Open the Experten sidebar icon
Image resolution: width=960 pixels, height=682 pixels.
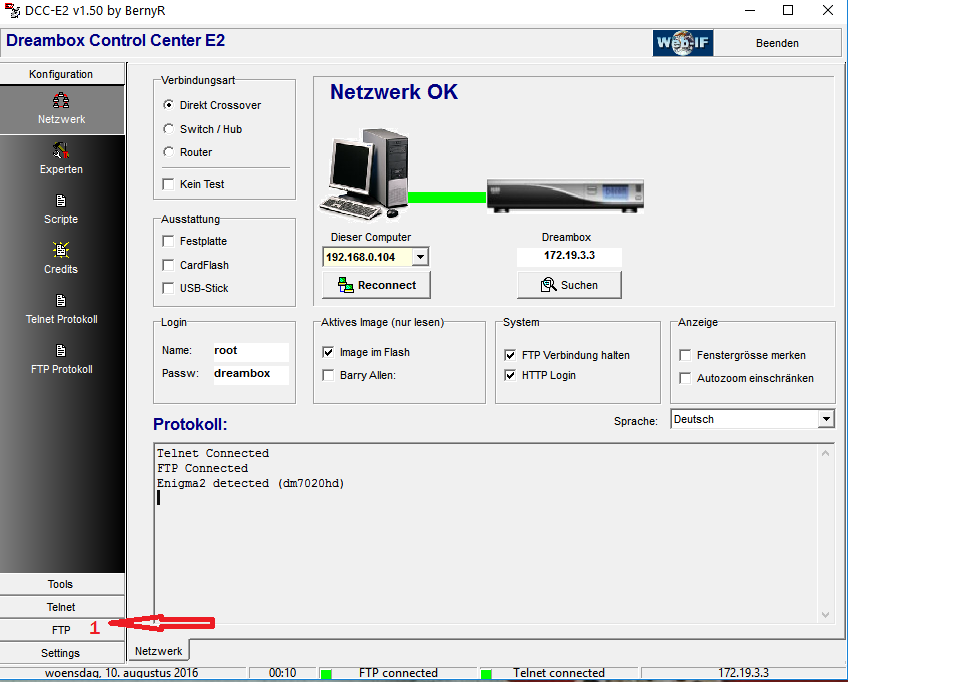[x=61, y=151]
